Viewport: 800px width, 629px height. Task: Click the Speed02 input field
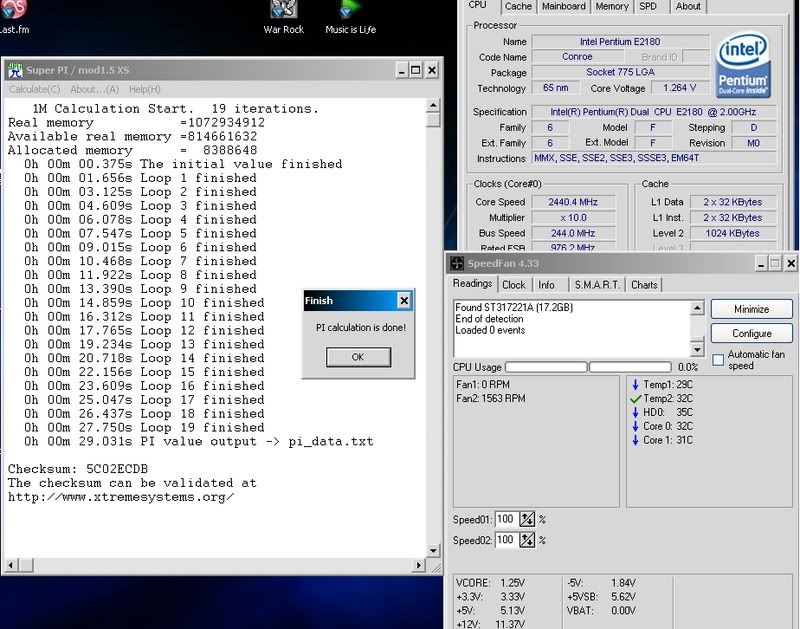[x=506, y=540]
